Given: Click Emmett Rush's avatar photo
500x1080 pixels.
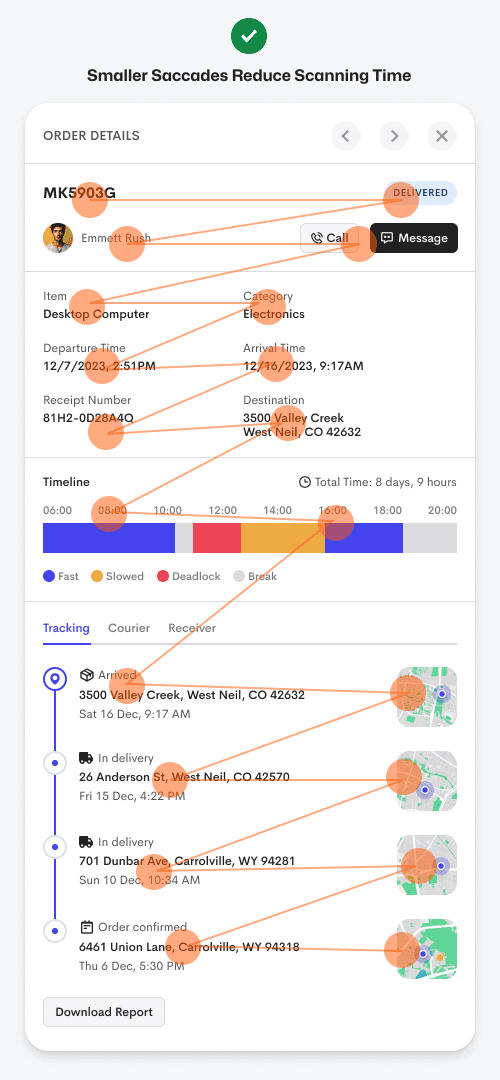Looking at the screenshot, I should coord(58,238).
